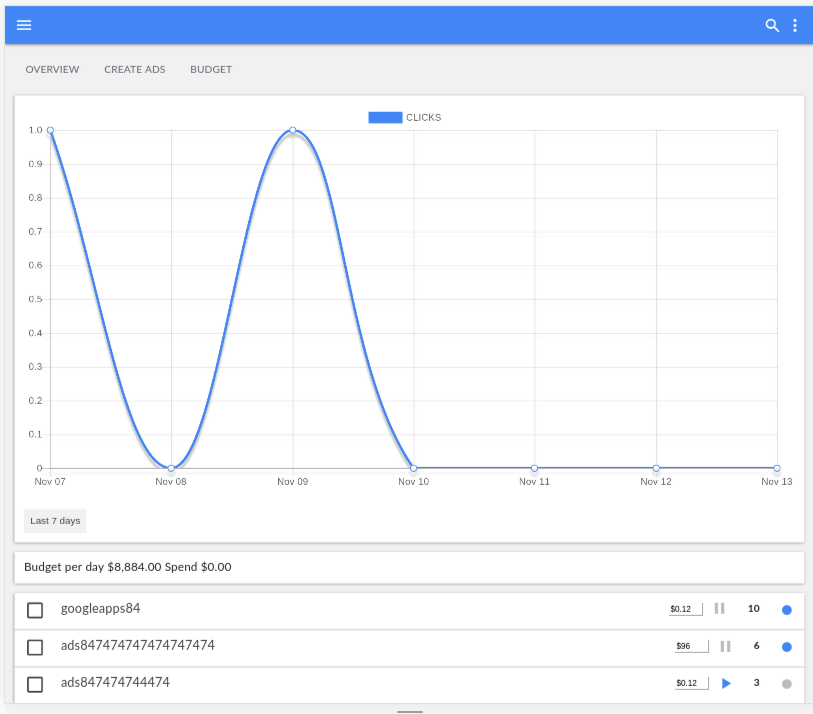
Task: Tick the ads847474744474 checkbox
Action: 35,684
